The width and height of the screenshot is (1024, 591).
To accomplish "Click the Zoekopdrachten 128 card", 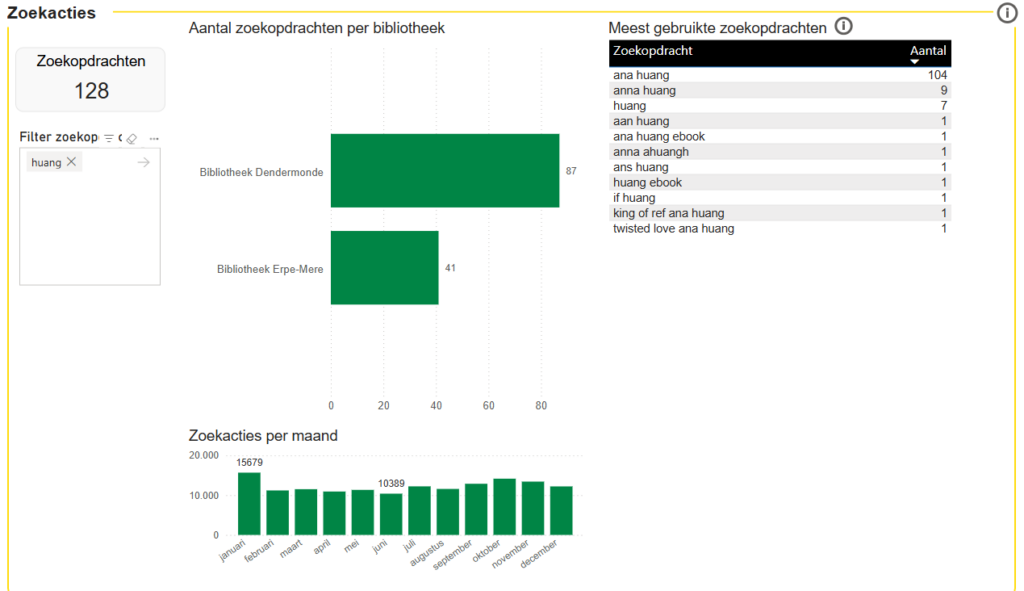I will (91, 79).
